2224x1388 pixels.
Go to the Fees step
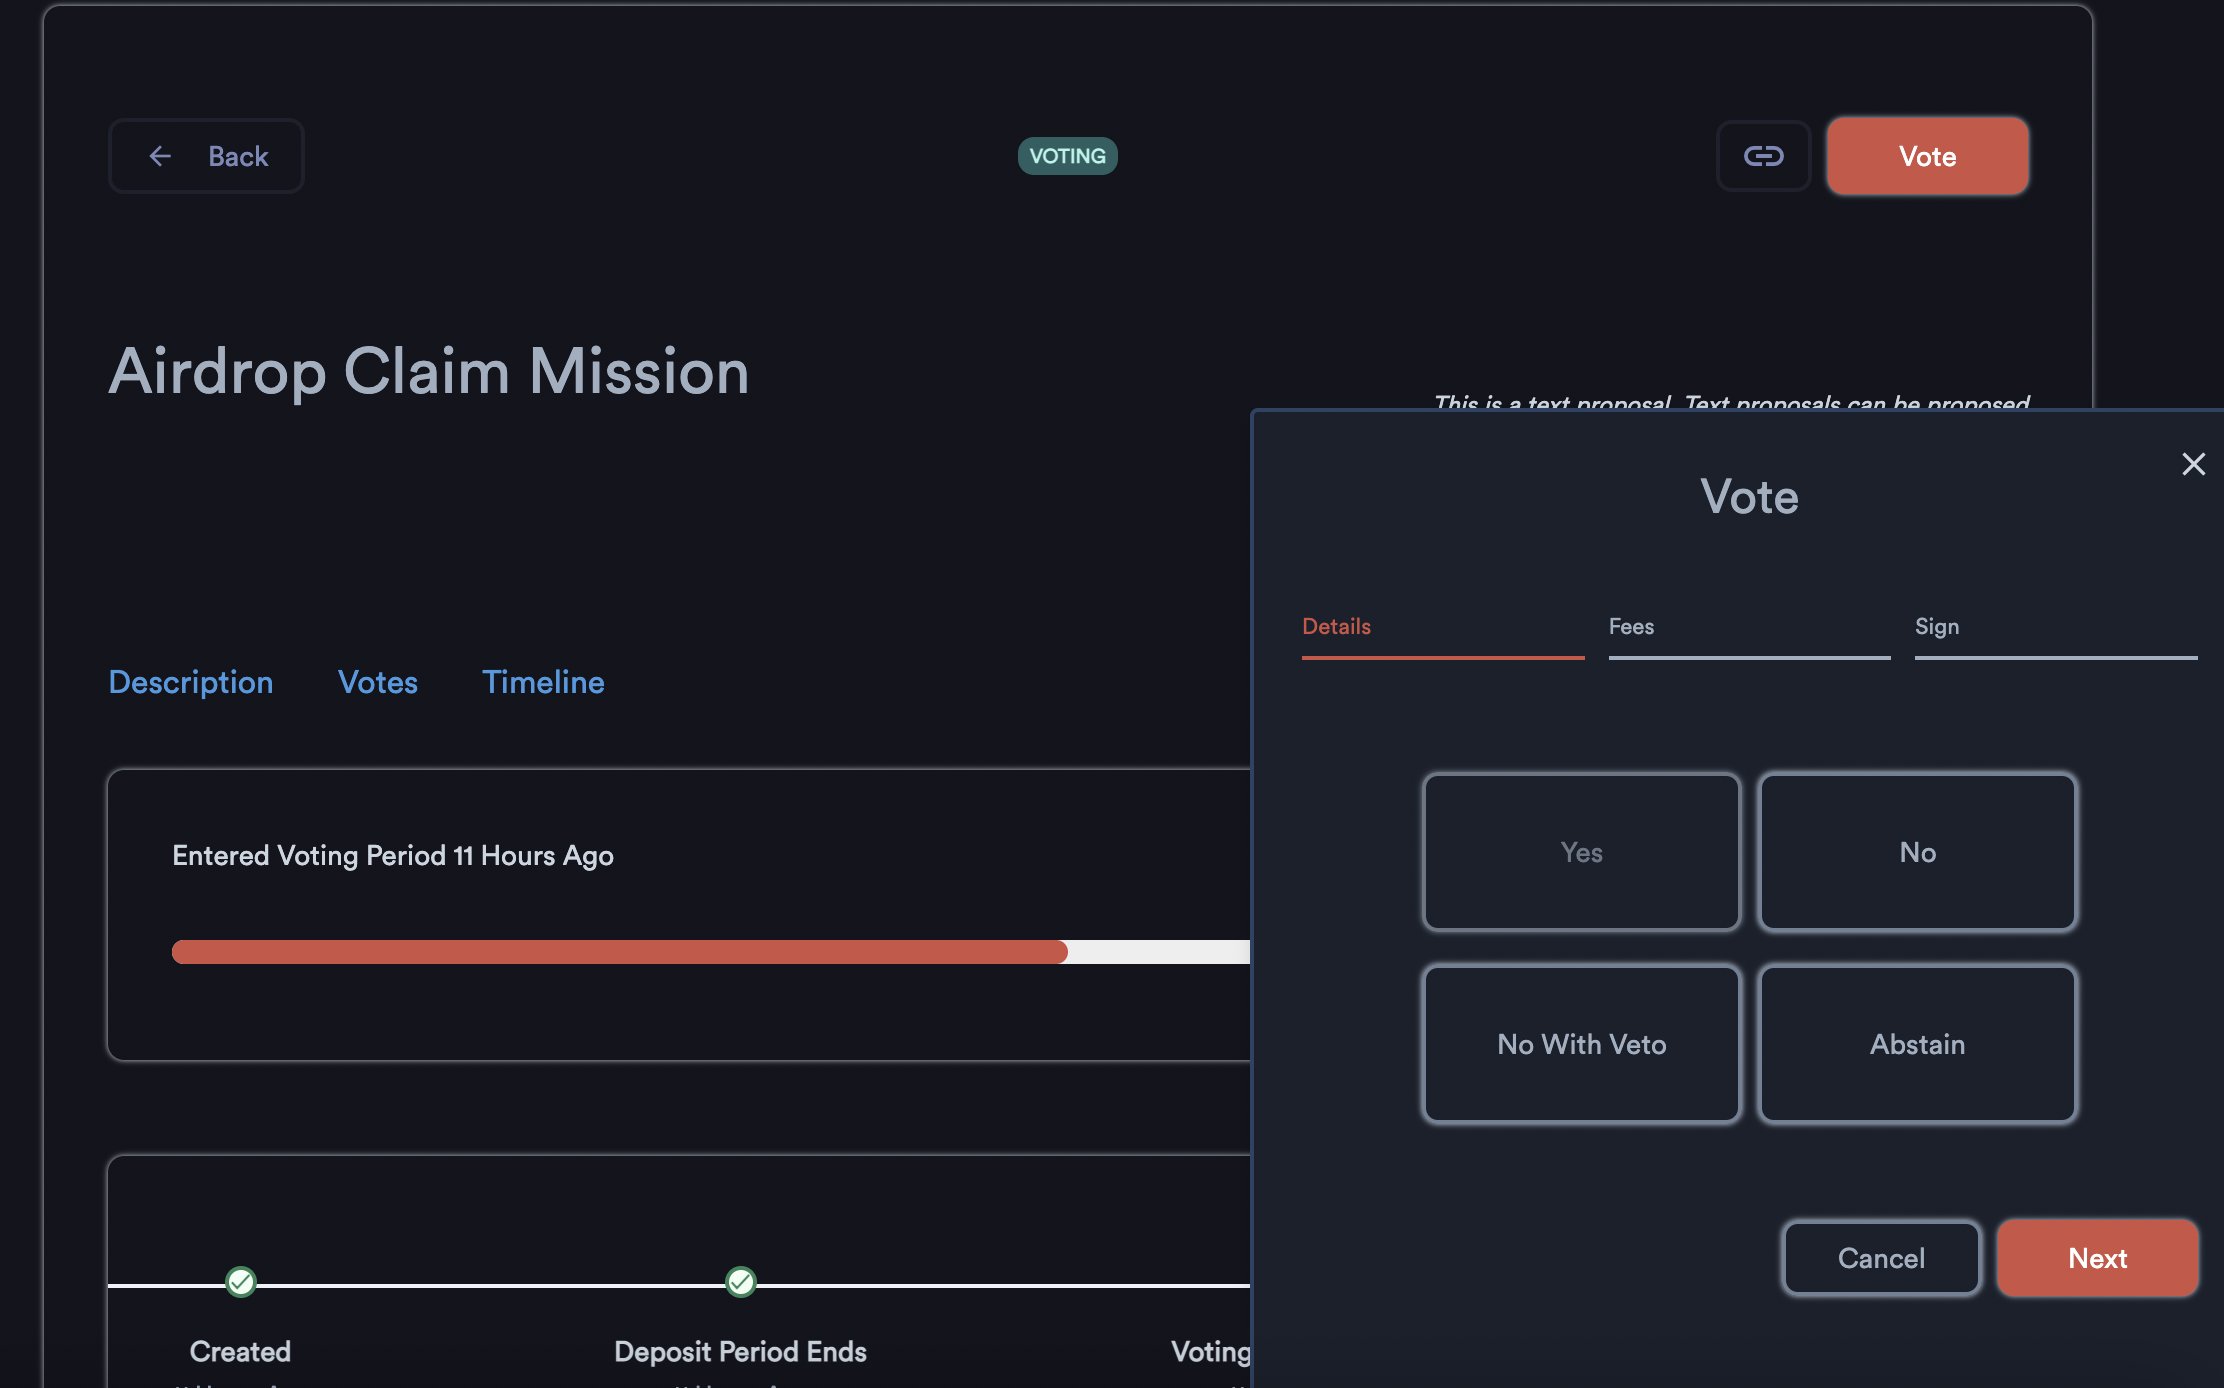pos(1631,627)
